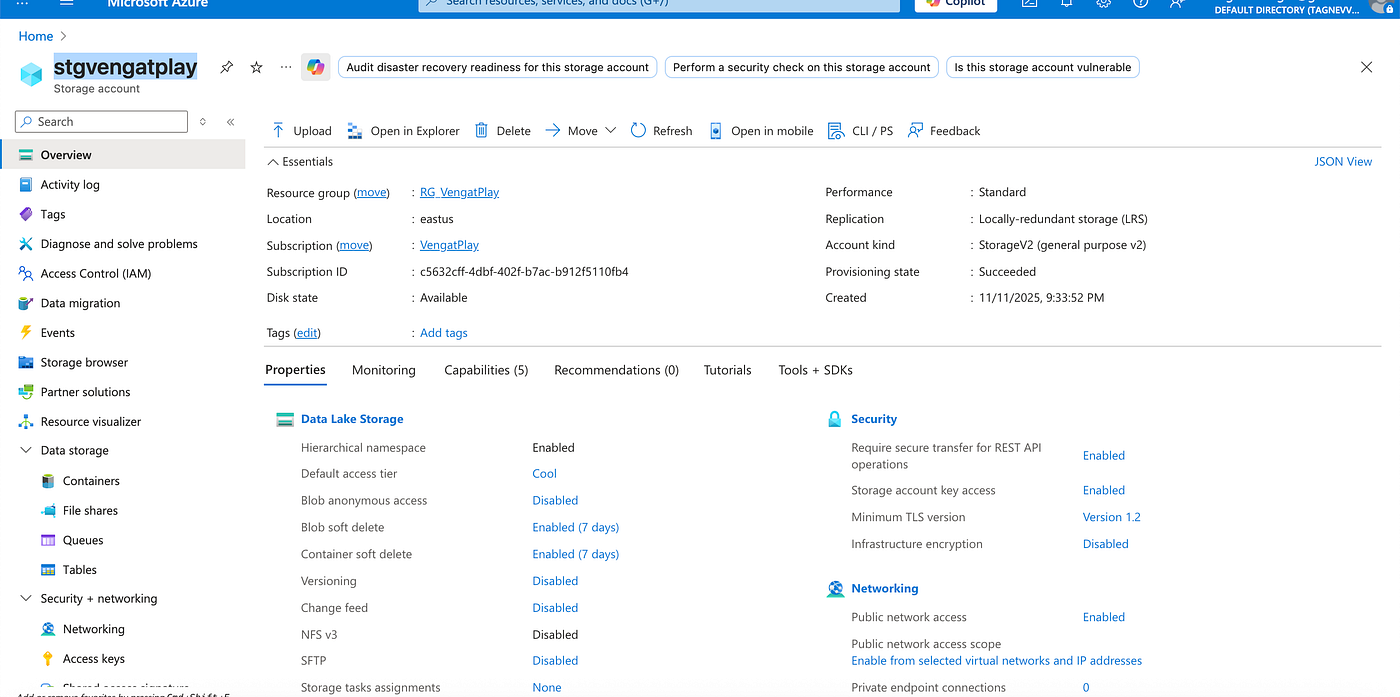Image resolution: width=1400 pixels, height=697 pixels.
Task: Select Overview in the sidebar
Action: (122, 155)
